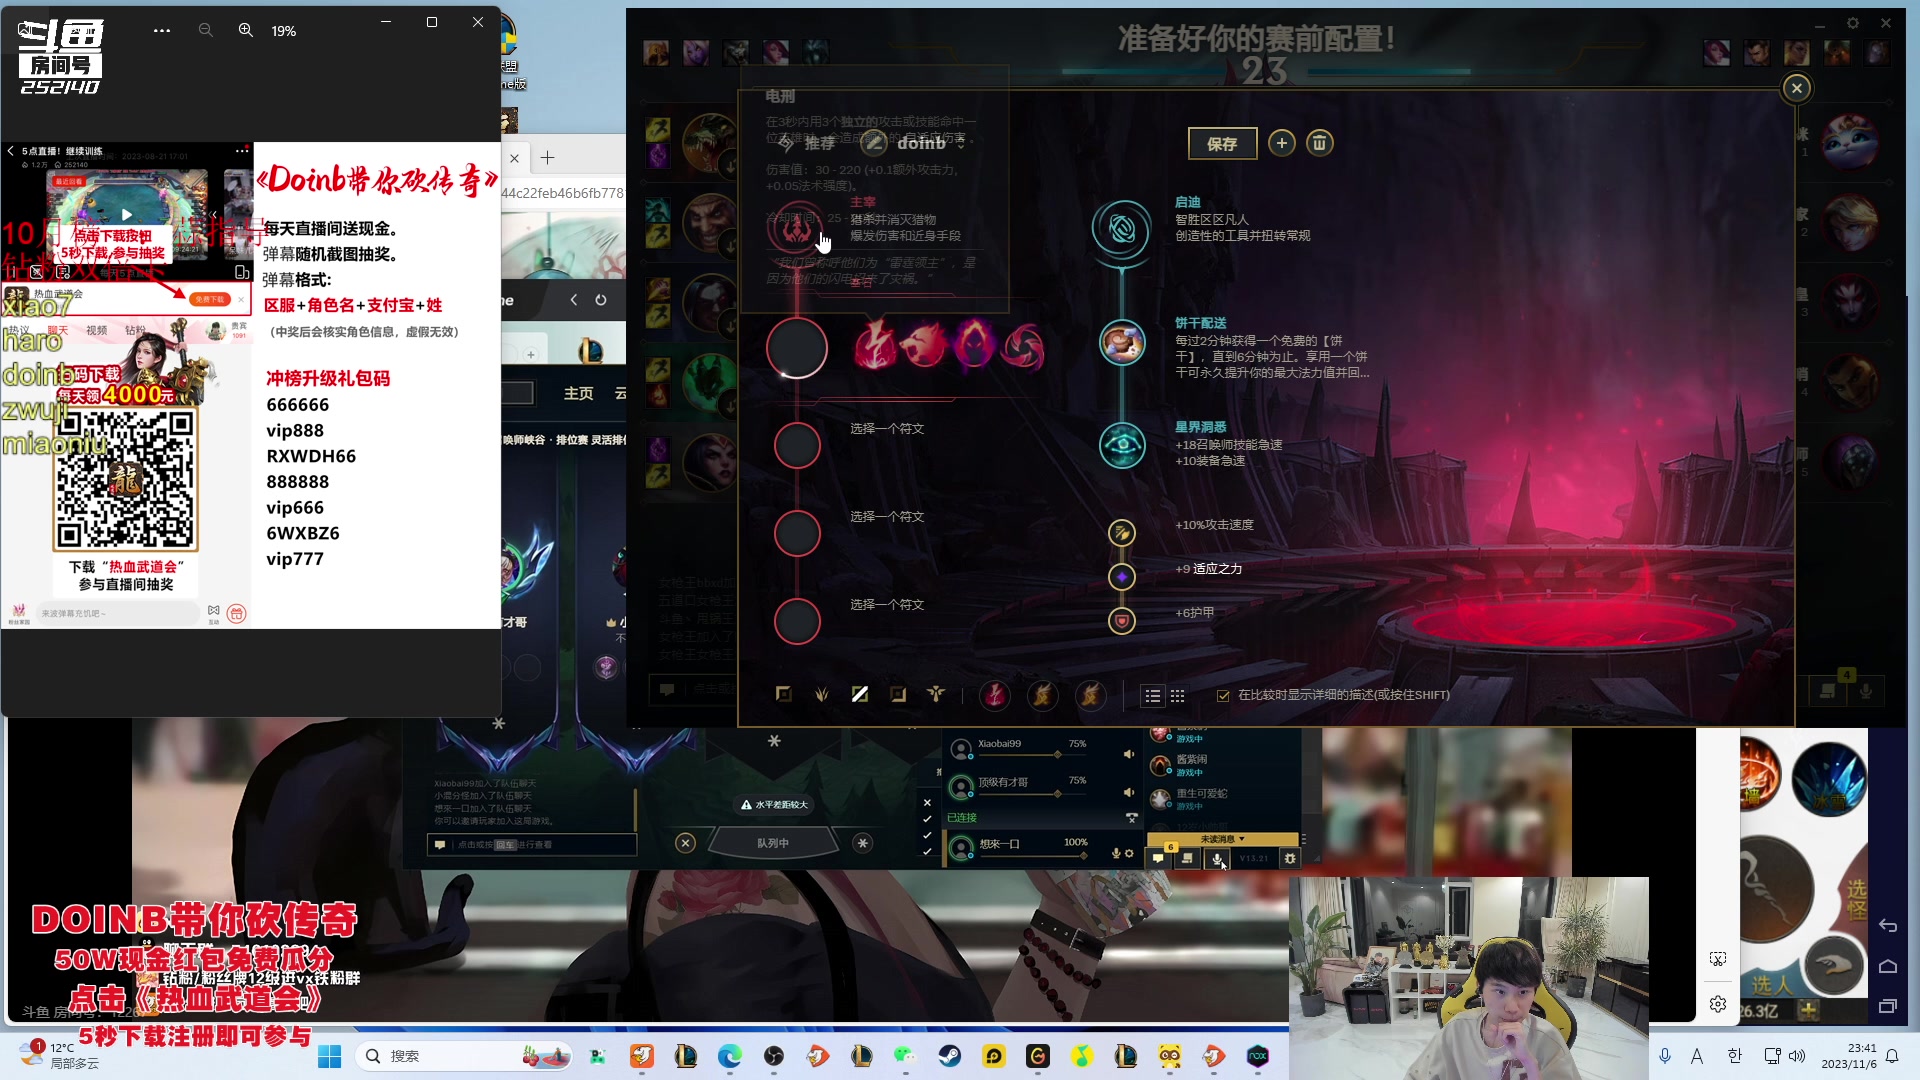Screen dimensions: 1920x1080
Task: Choose the Resolve path icon in footer
Action: point(898,694)
